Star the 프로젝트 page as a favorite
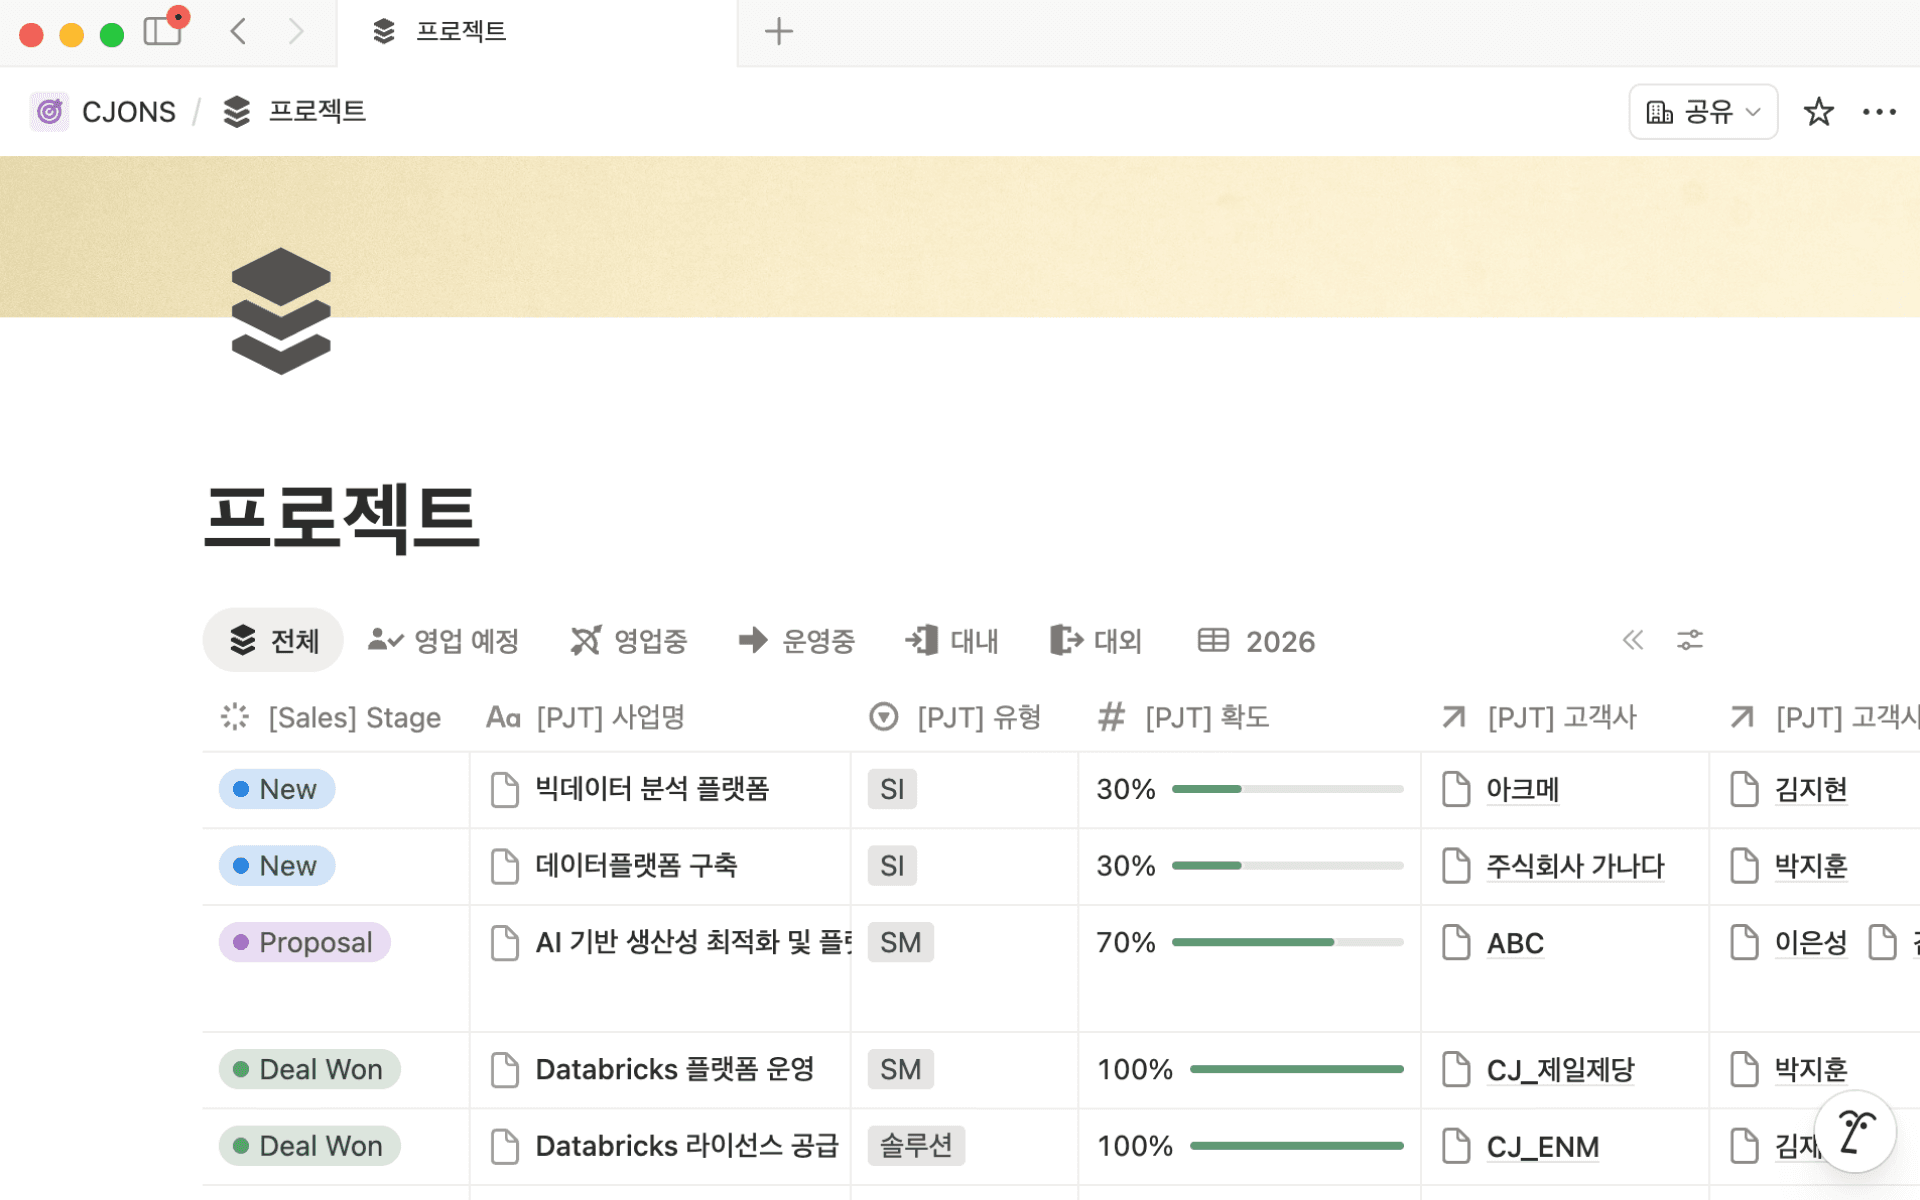 click(1818, 111)
